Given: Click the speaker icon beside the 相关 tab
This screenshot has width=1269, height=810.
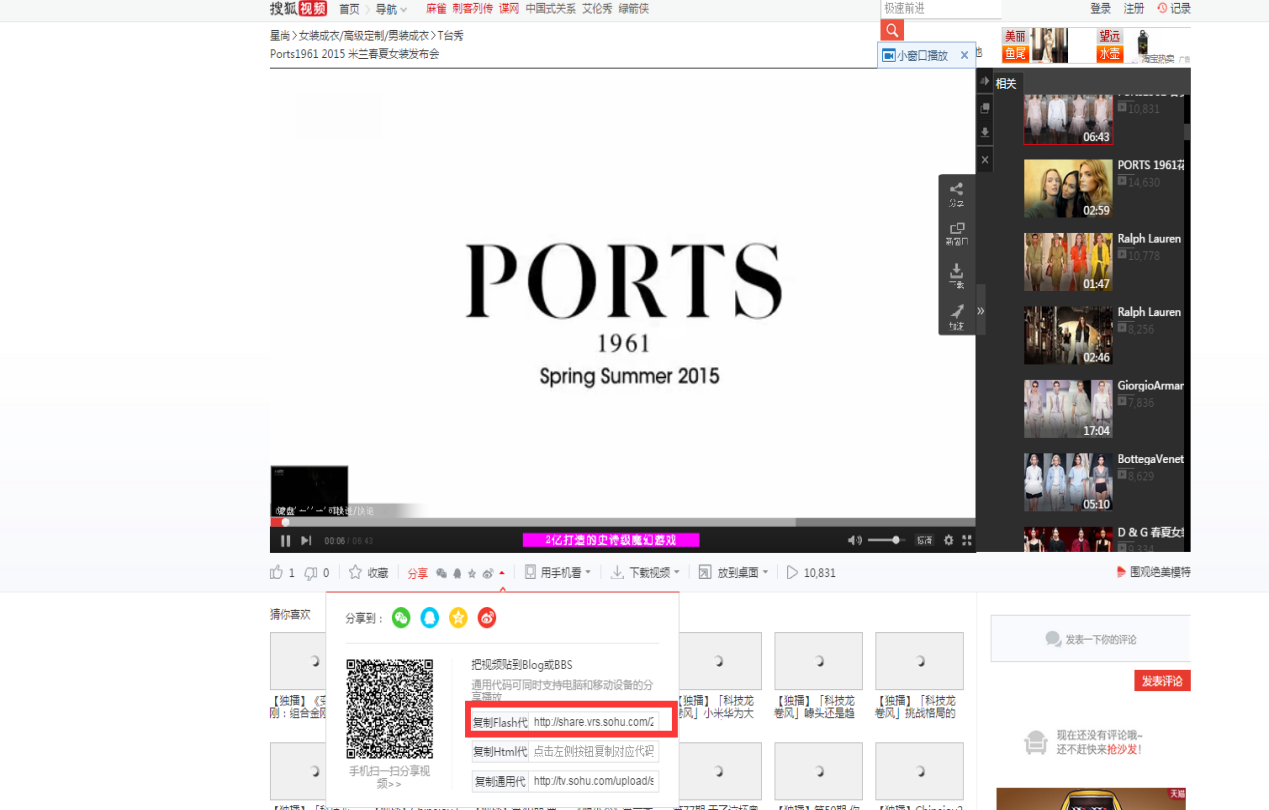Looking at the screenshot, I should (x=985, y=82).
